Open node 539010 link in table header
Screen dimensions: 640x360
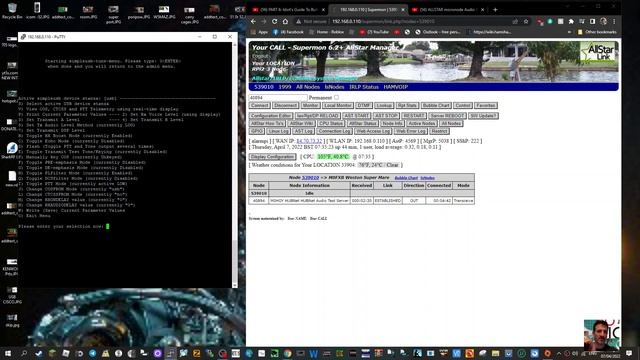[x=310, y=178]
